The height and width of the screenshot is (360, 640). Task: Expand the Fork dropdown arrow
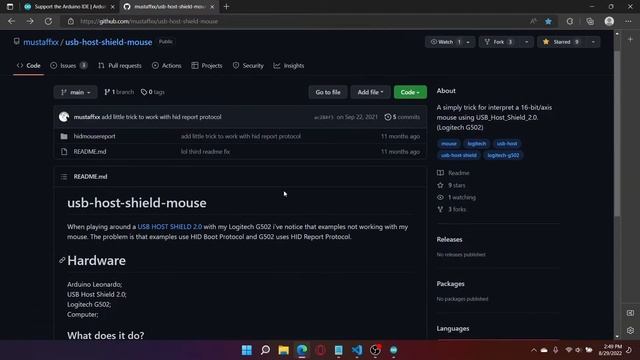527,42
